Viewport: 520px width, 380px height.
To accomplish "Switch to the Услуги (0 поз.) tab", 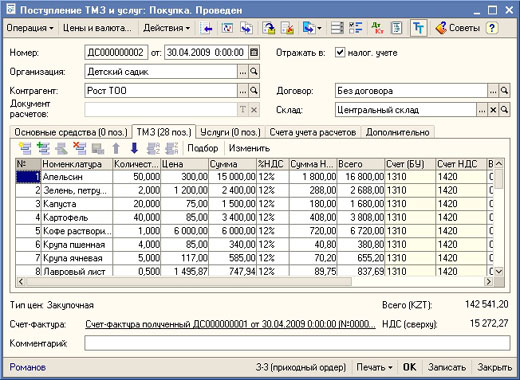I will pyautogui.click(x=230, y=132).
